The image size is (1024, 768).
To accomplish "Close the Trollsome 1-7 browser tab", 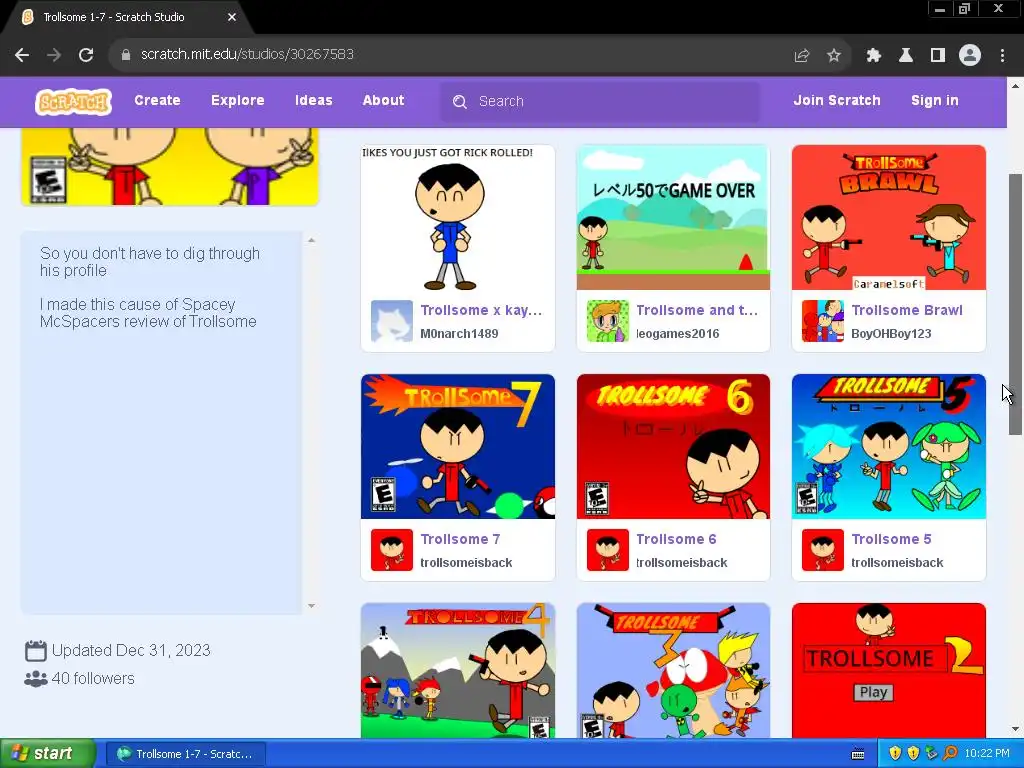I will tap(232, 18).
